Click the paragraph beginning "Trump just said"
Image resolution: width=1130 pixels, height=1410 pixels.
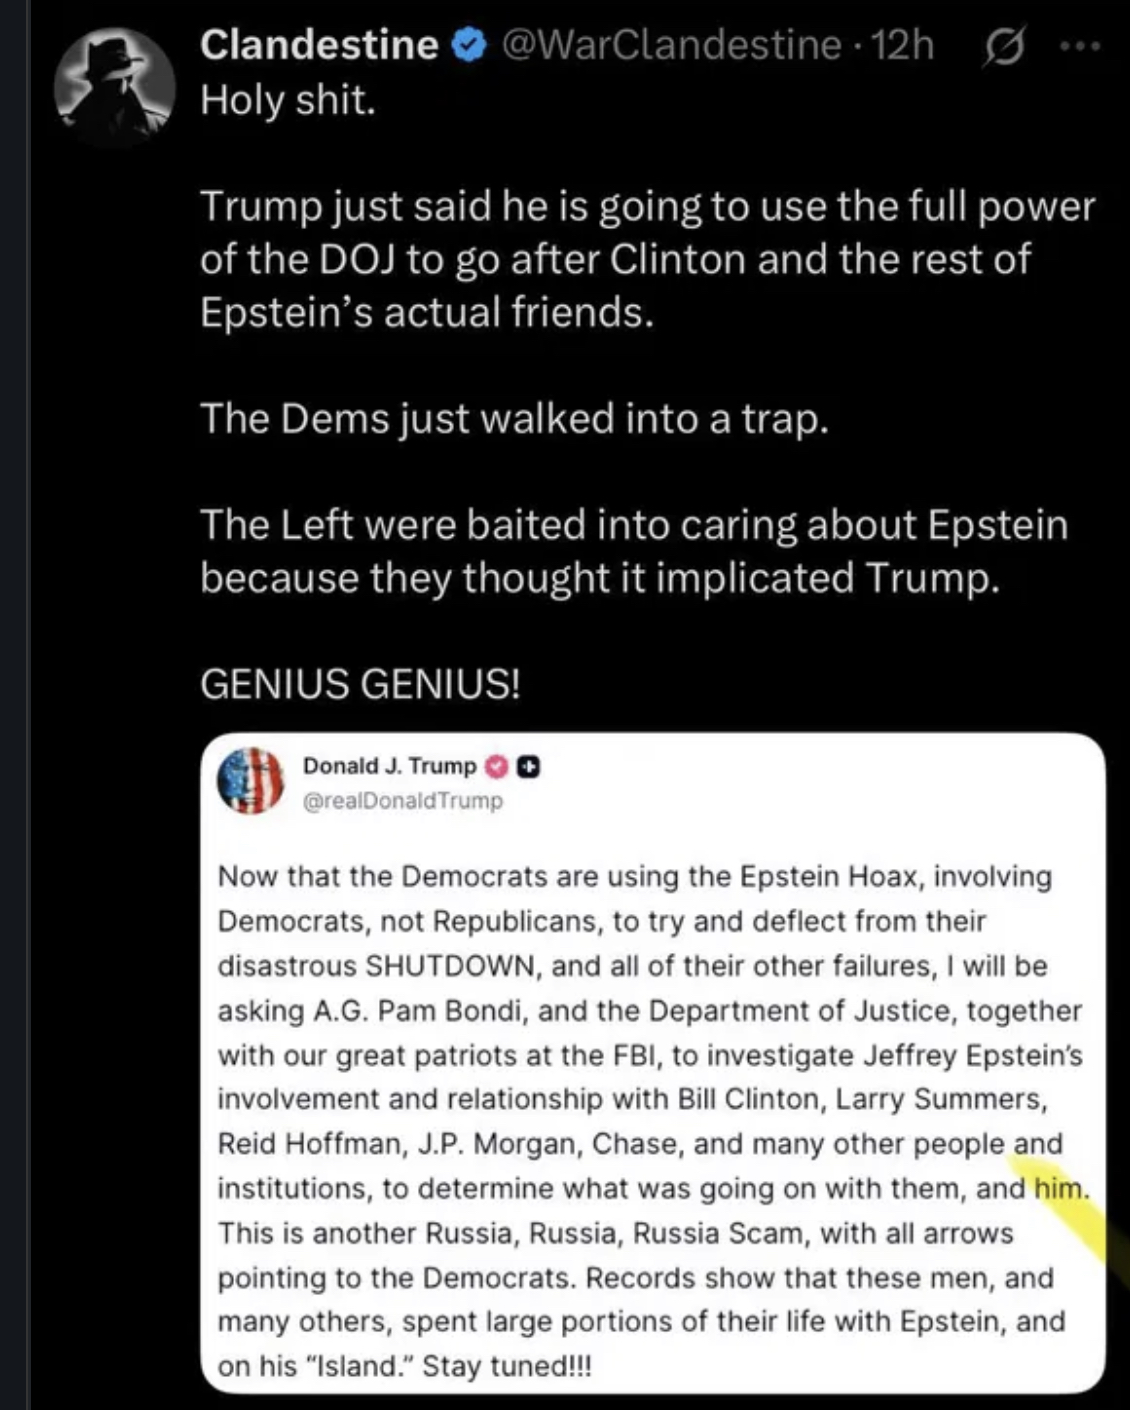(x=647, y=259)
